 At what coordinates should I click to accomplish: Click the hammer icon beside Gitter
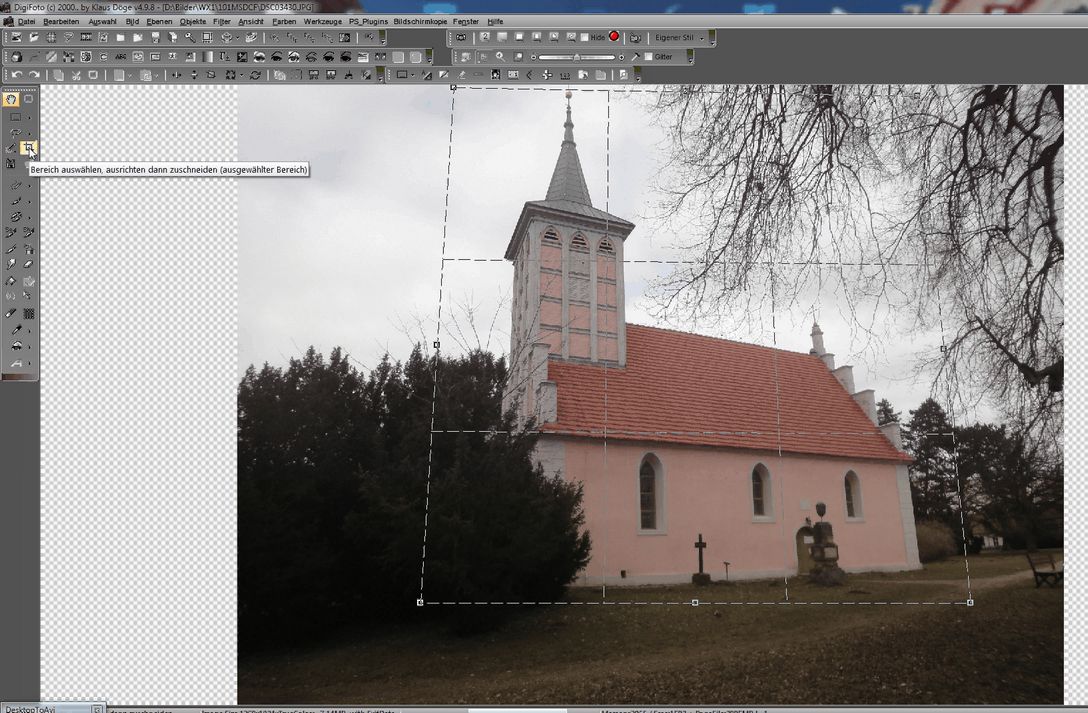[x=635, y=57]
